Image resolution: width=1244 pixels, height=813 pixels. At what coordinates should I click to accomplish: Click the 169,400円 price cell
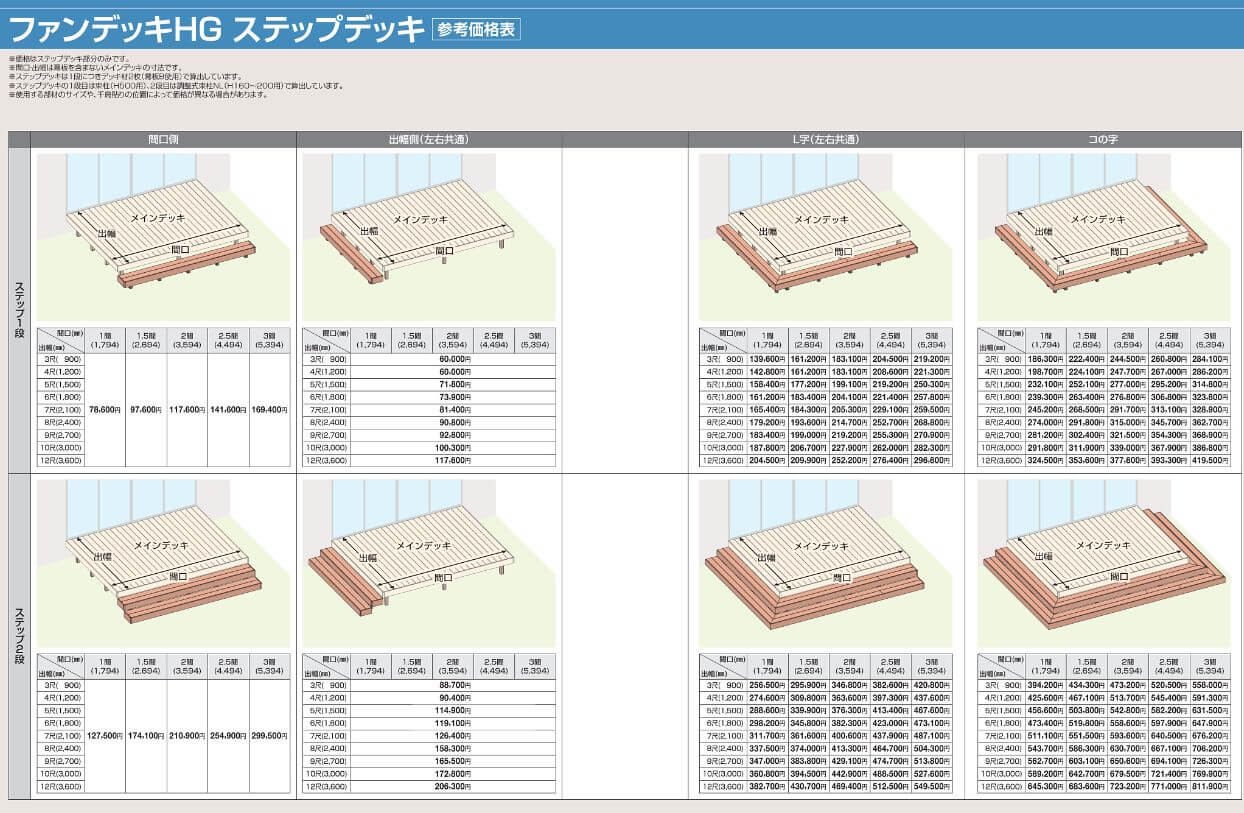[x=270, y=409]
